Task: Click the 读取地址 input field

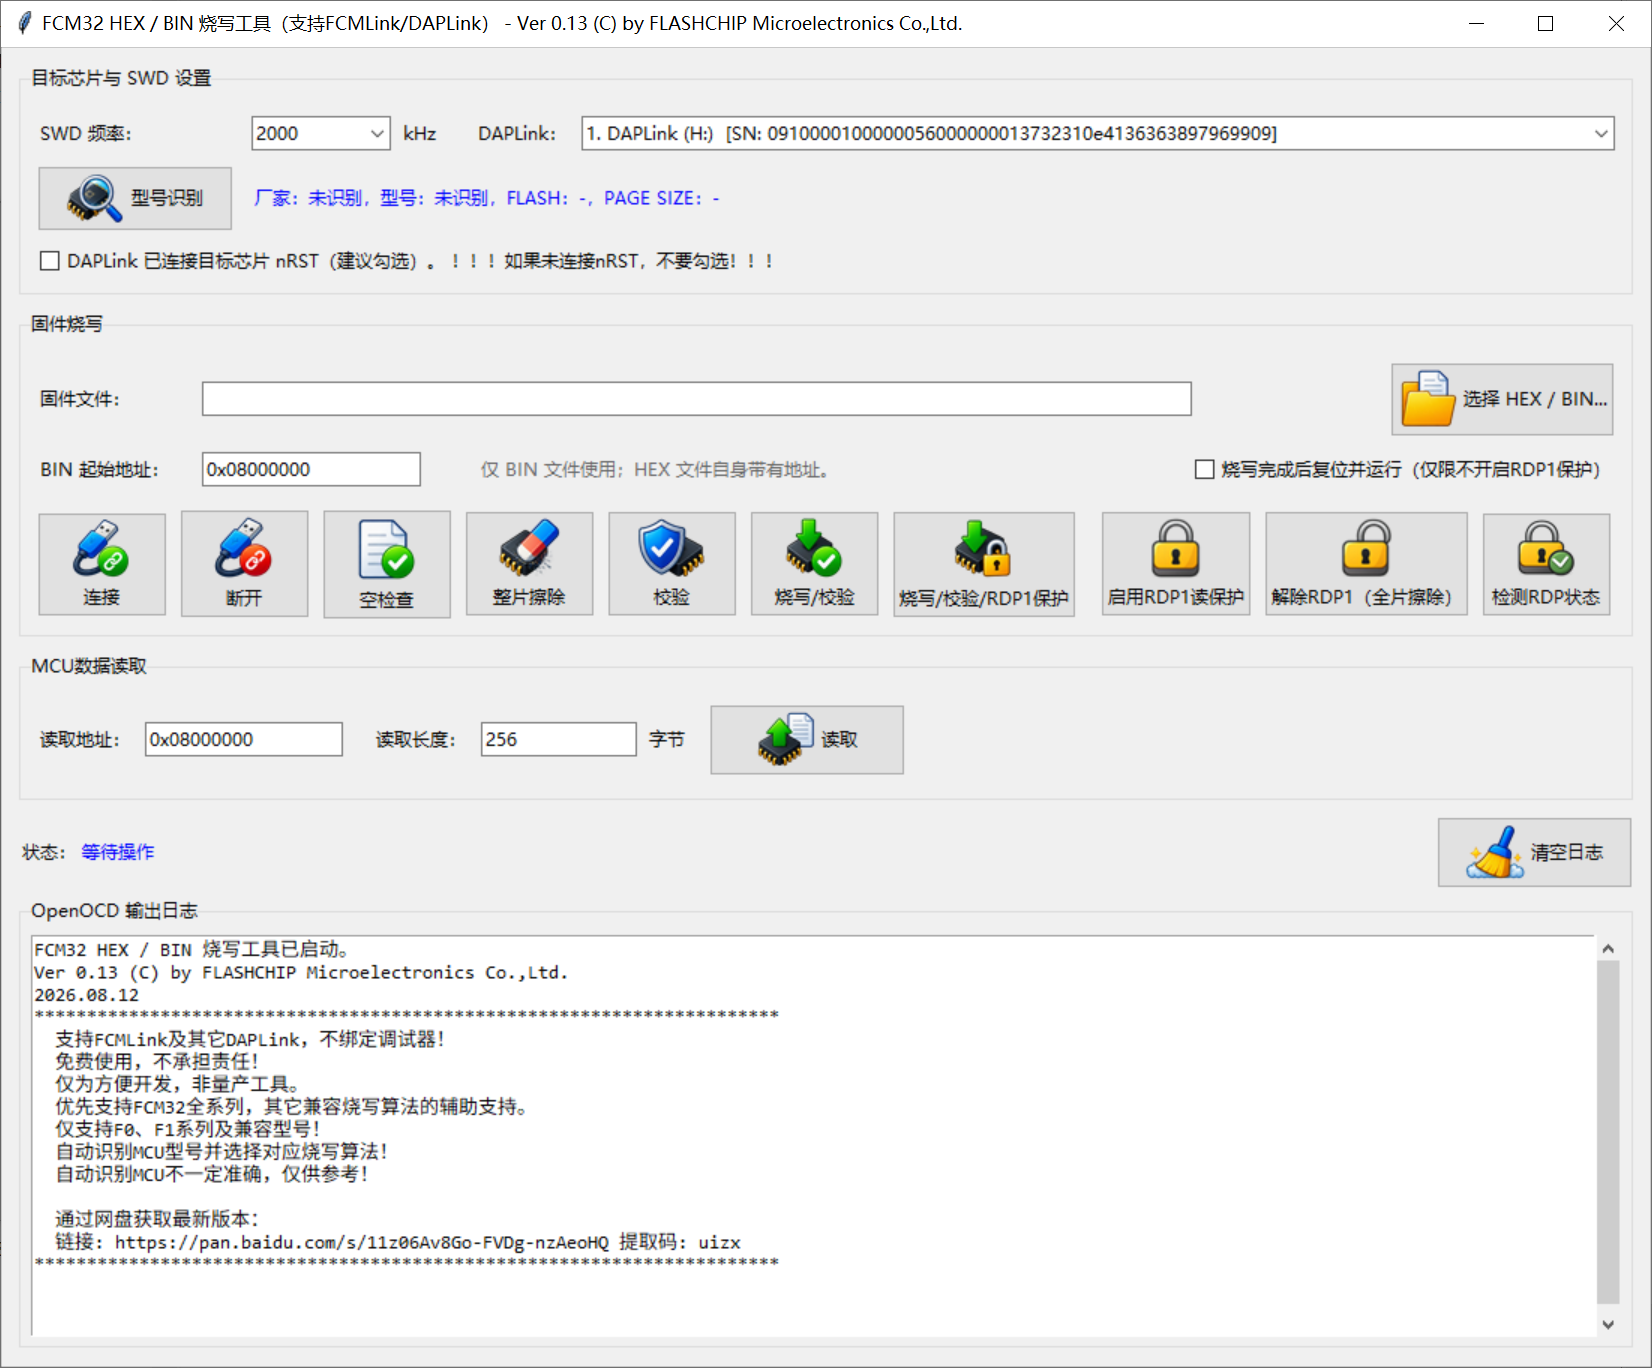Action: (244, 739)
